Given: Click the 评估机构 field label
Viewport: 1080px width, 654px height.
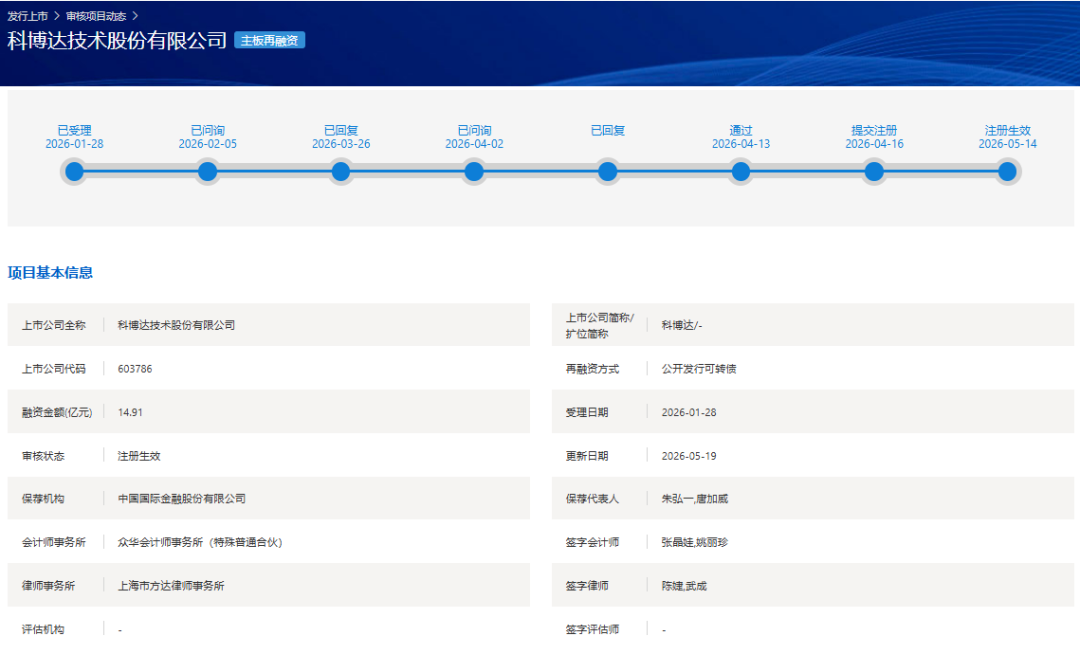Looking at the screenshot, I should coord(43,629).
